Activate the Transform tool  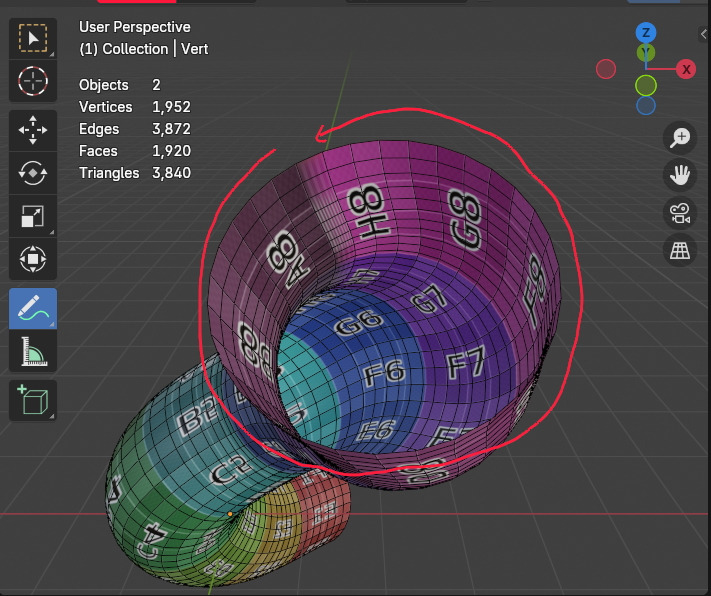pyautogui.click(x=33, y=259)
